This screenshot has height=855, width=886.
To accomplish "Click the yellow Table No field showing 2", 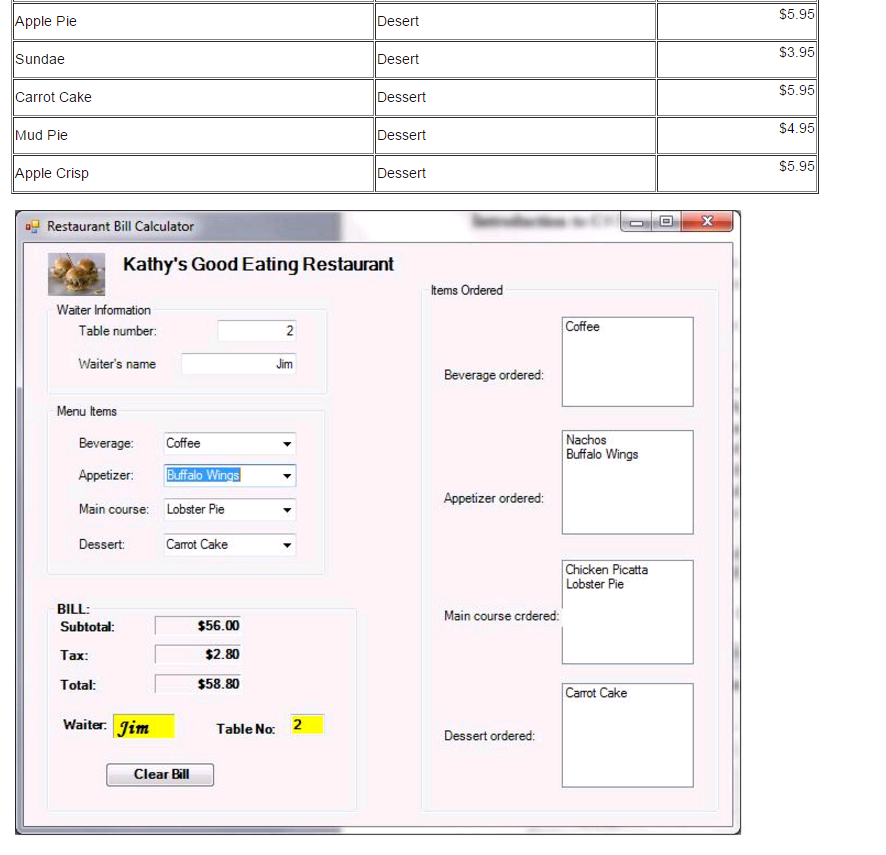I will click(x=306, y=724).
